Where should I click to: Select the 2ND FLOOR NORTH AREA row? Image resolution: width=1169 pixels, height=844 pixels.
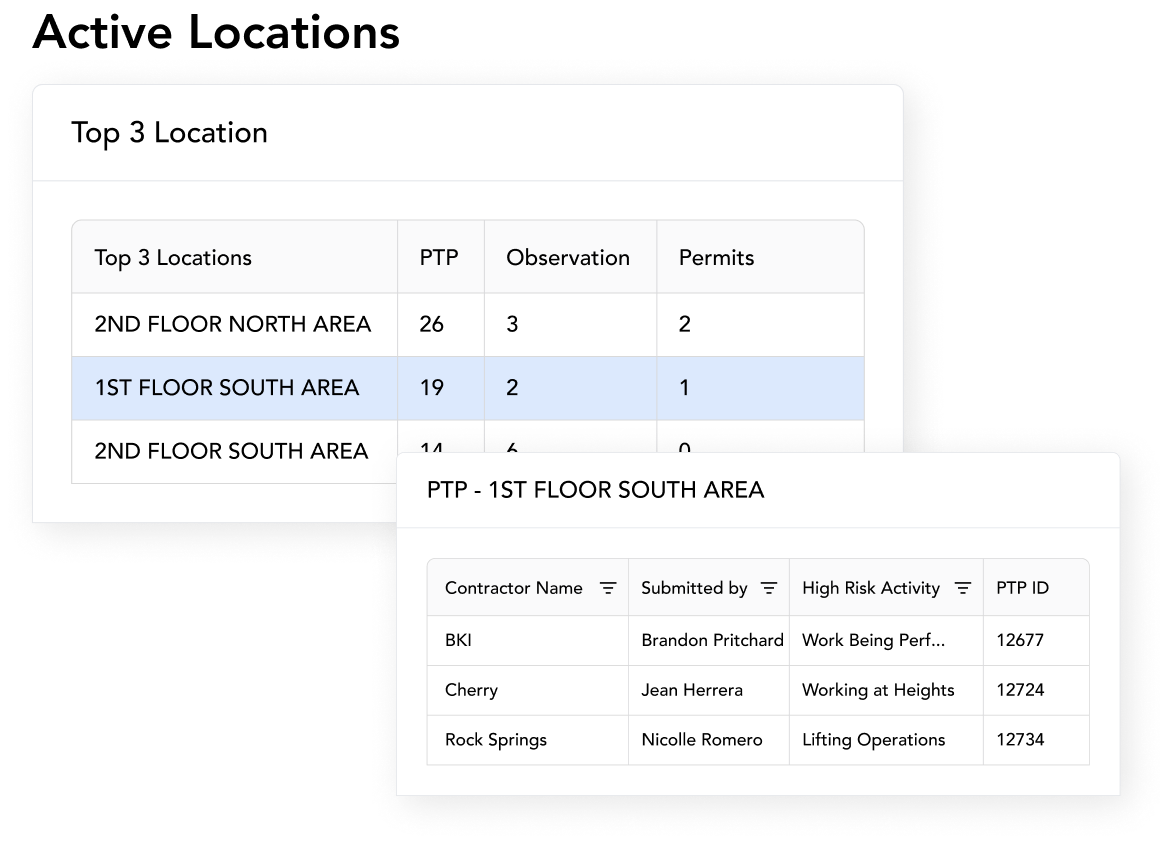tap(232, 324)
